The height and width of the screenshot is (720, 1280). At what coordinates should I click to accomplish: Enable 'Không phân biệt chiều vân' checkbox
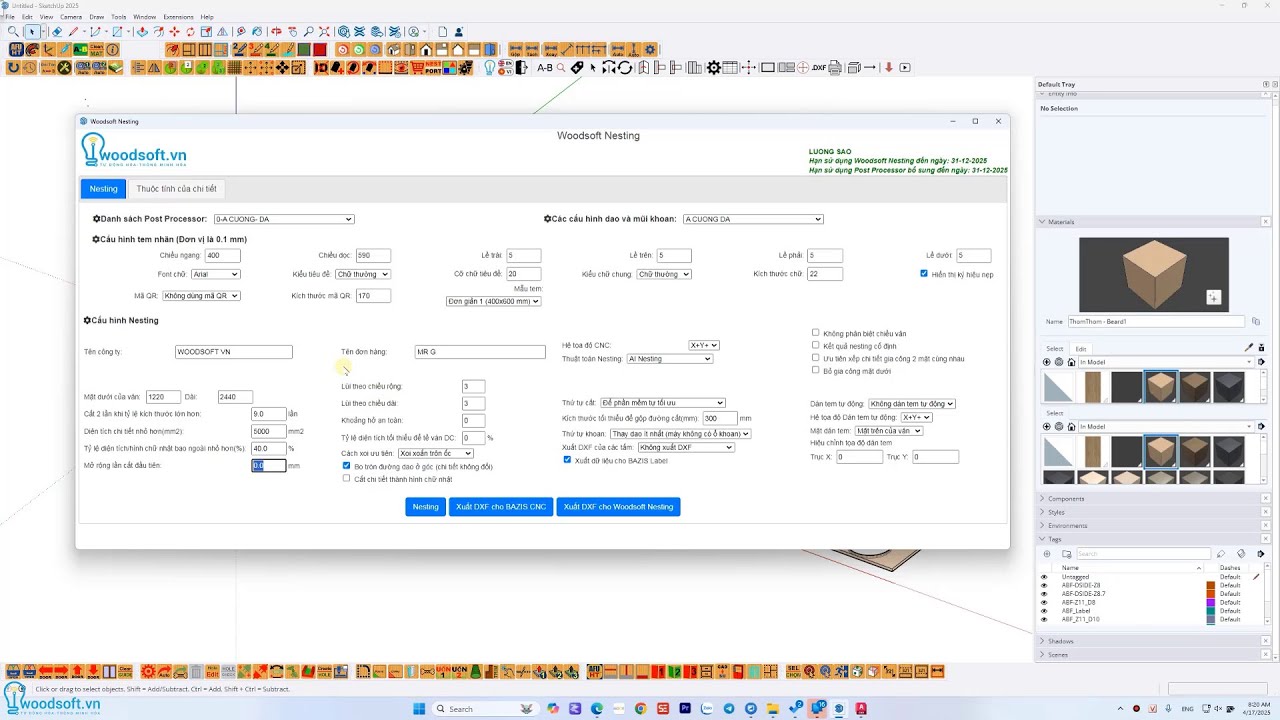click(816, 333)
